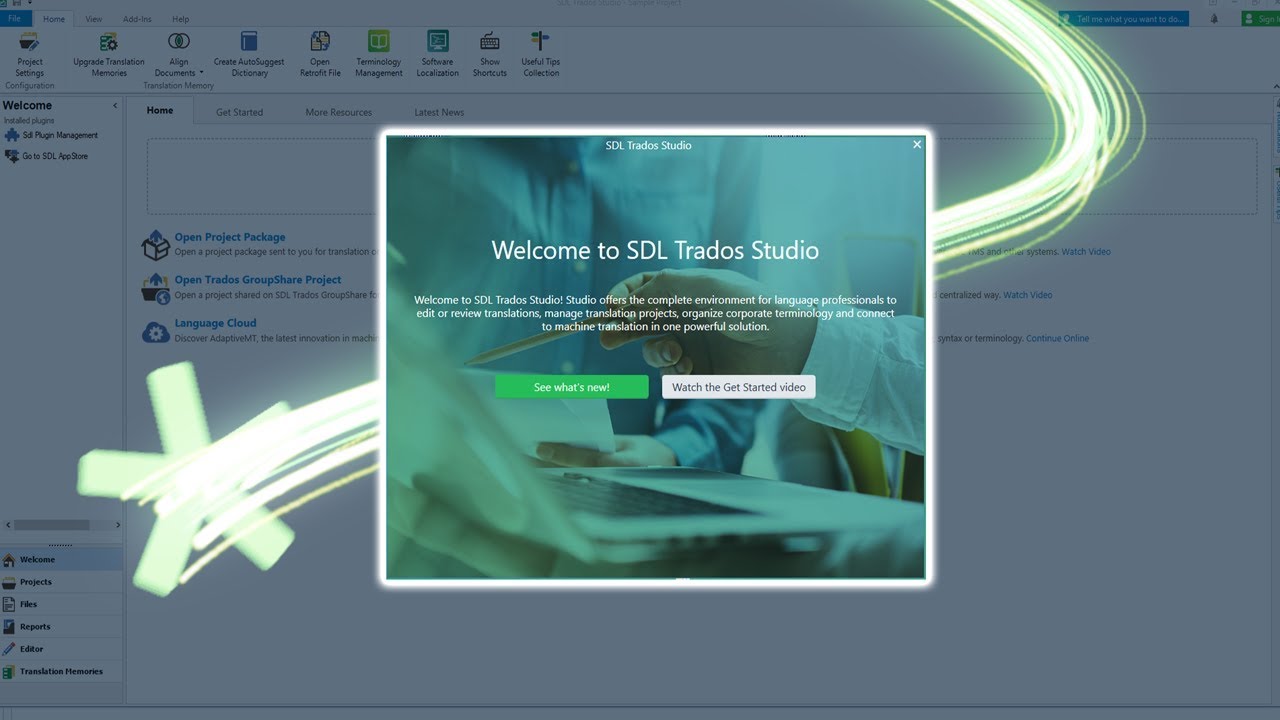Click GroupShare Project basket icon
The height and width of the screenshot is (720, 1280).
(x=155, y=288)
